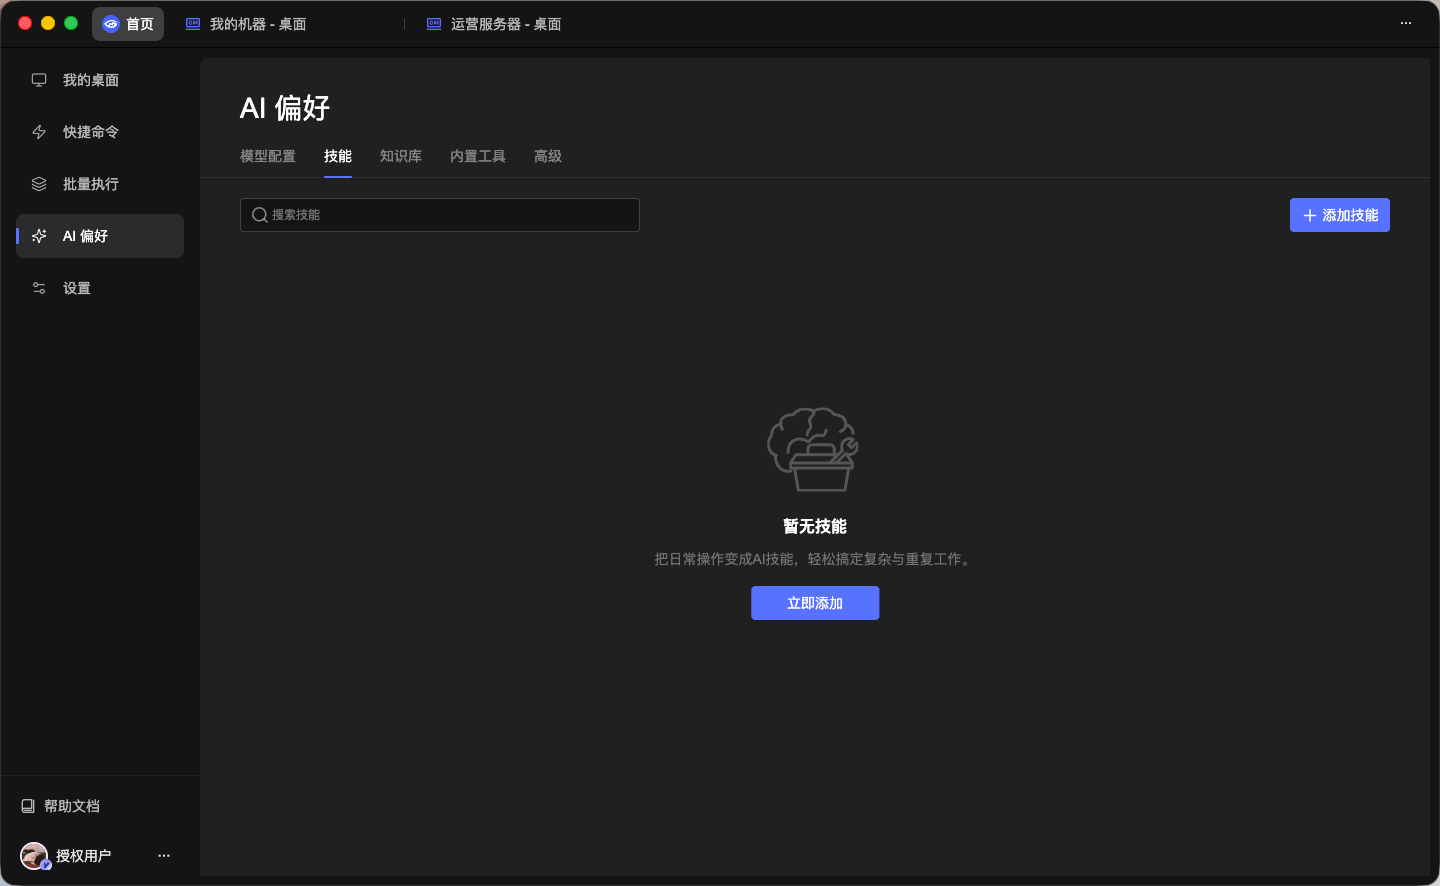
Task: Select the 技能 tab
Action: coord(338,156)
